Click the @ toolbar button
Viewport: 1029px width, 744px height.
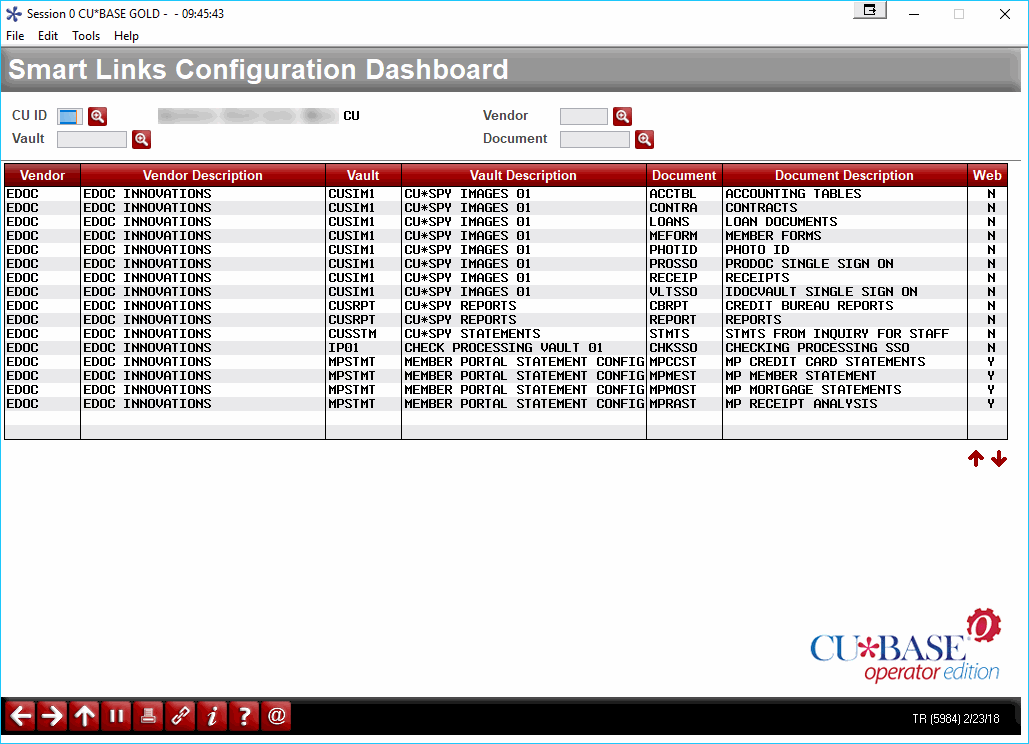[x=276, y=716]
